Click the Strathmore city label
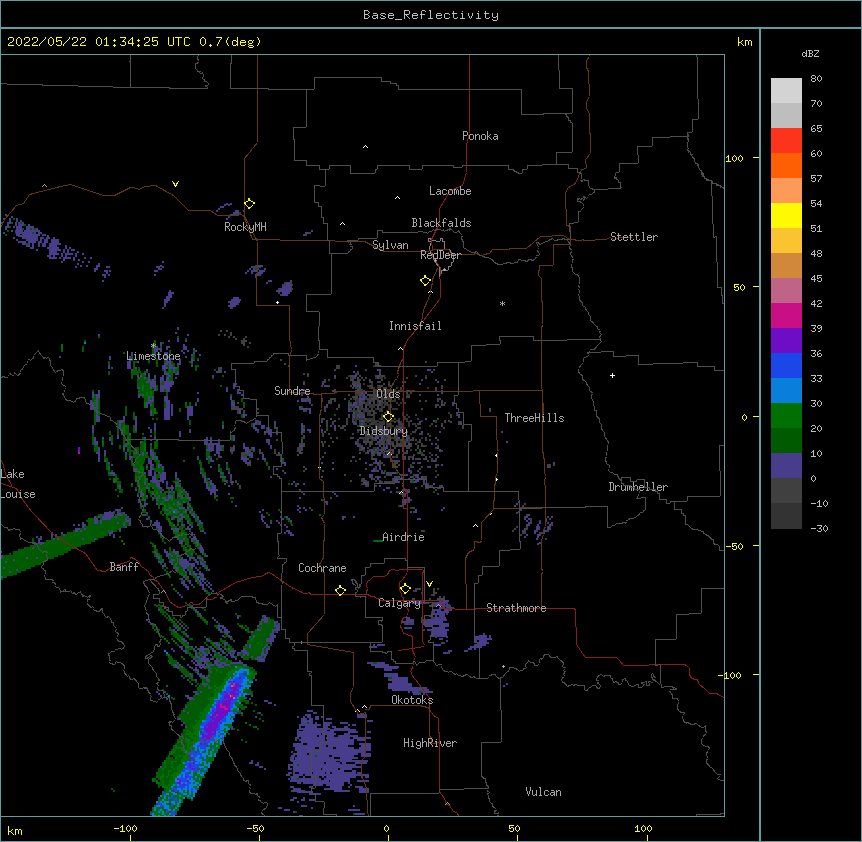 point(516,608)
